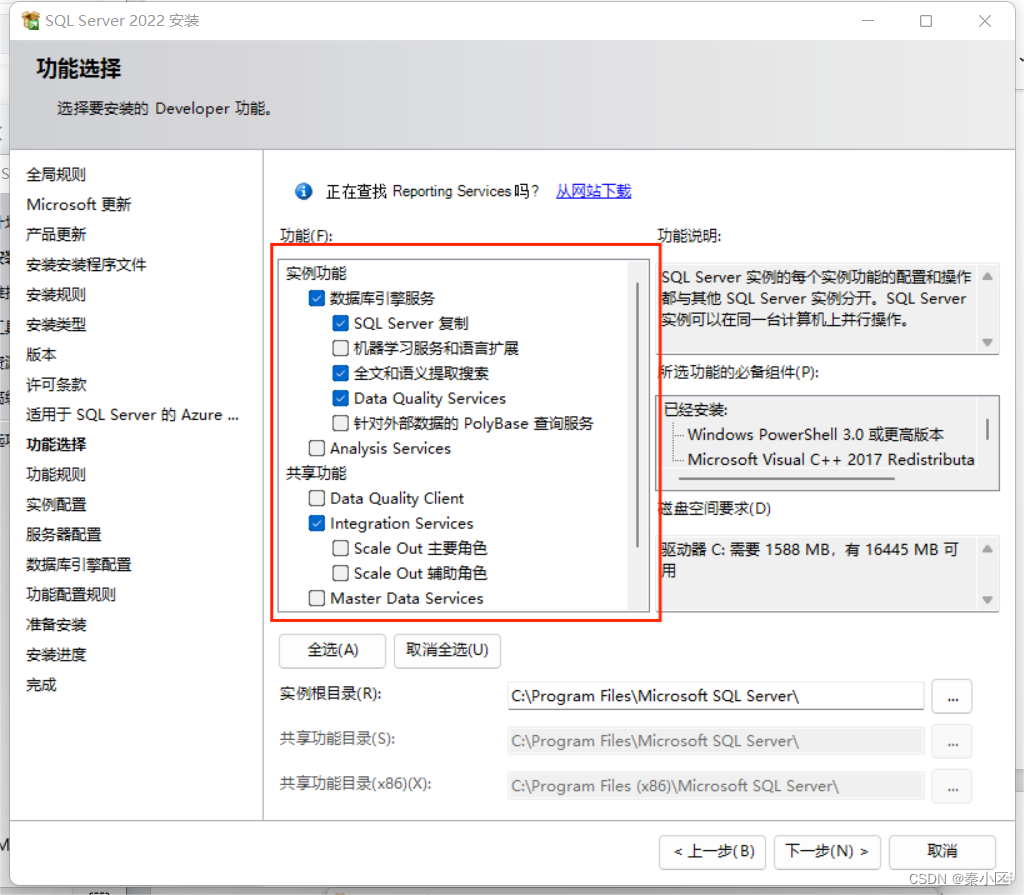Select the 安装规则 step
This screenshot has width=1024, height=895.
click(56, 295)
